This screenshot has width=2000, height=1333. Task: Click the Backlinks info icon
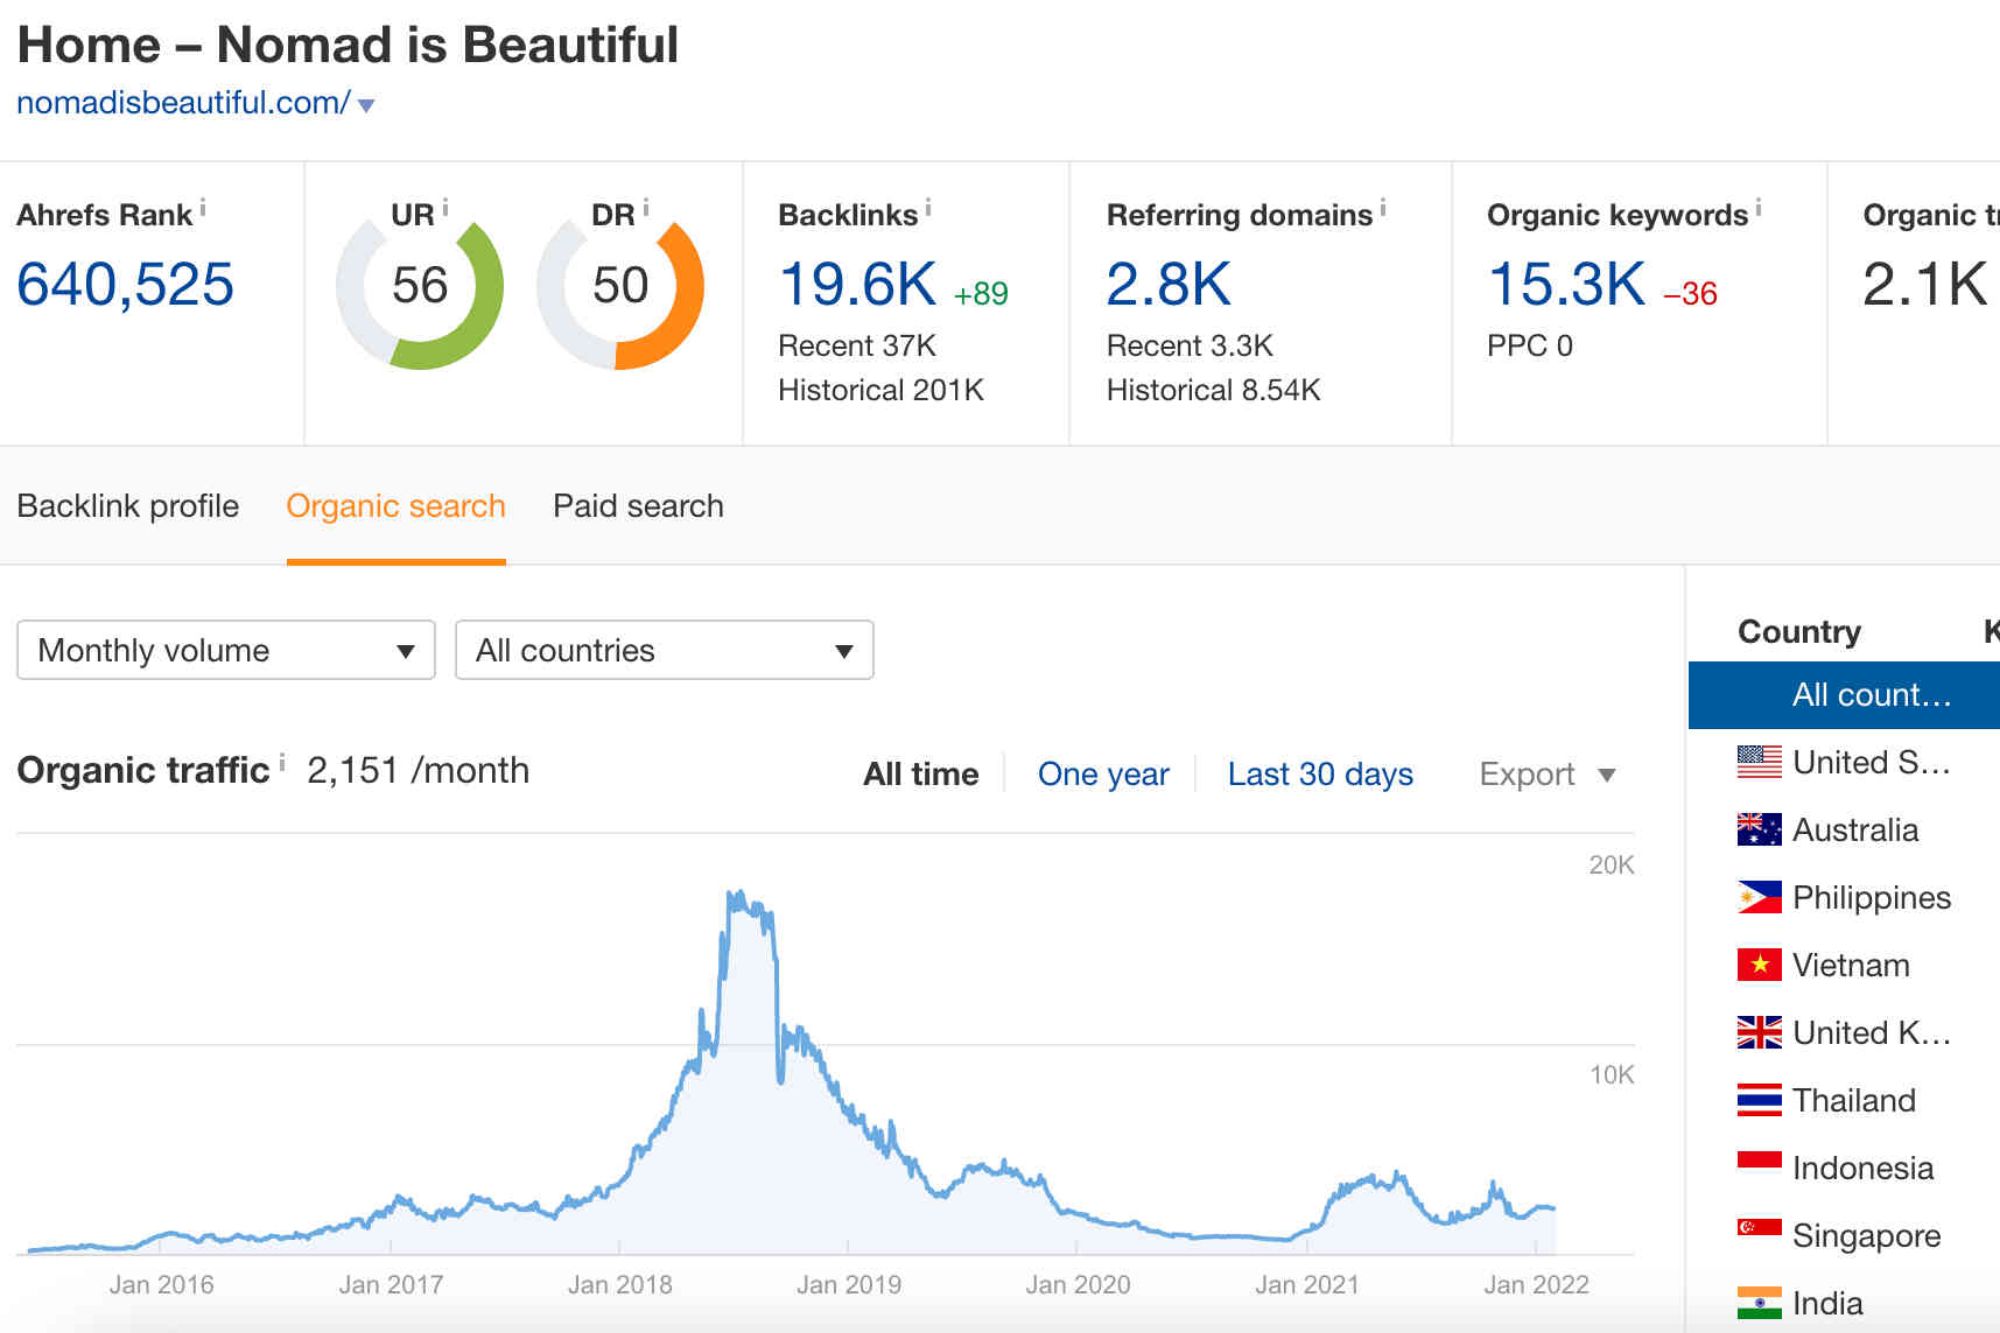(x=928, y=208)
